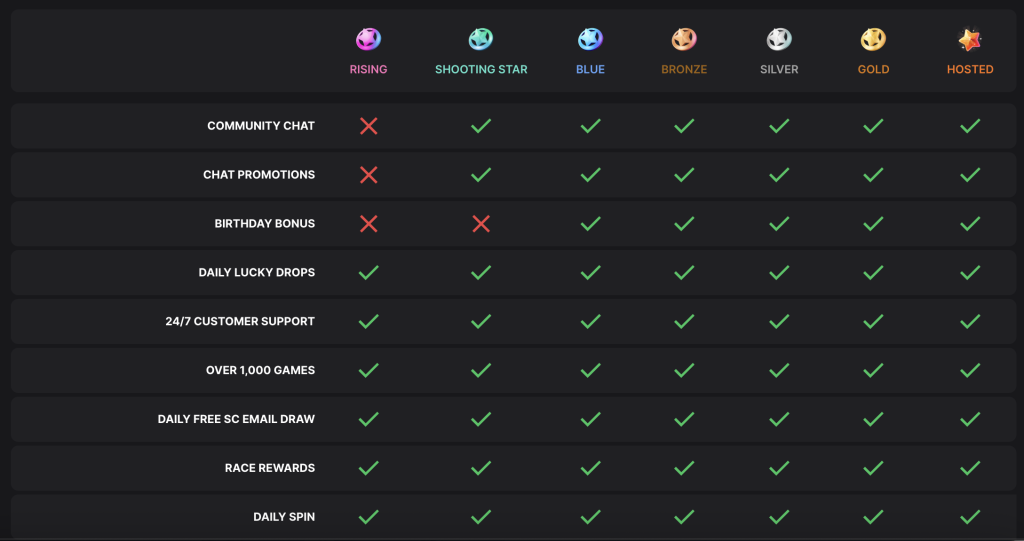Click the CHAT PROMOTIONS row label

[259, 174]
